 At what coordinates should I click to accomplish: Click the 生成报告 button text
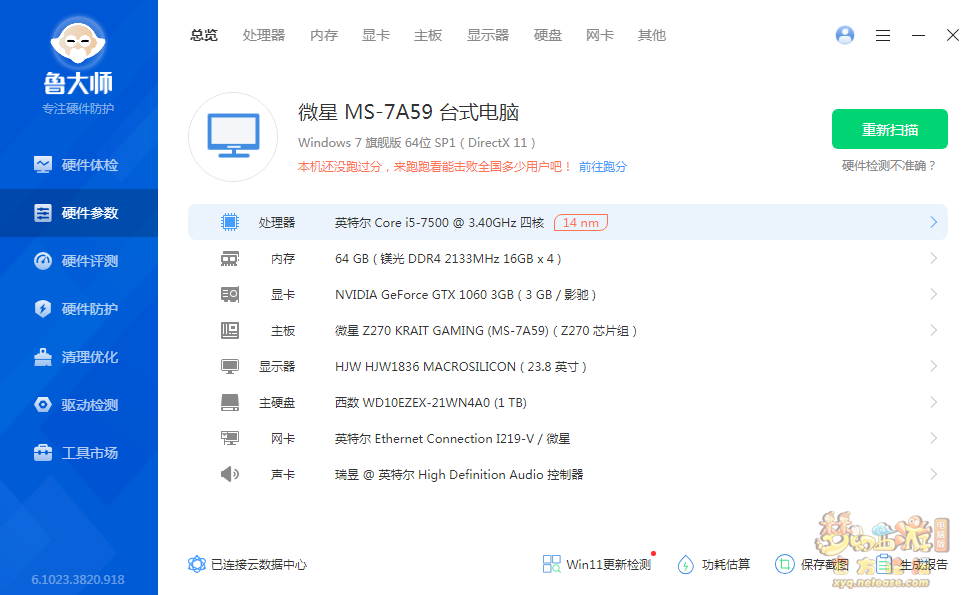click(x=923, y=564)
